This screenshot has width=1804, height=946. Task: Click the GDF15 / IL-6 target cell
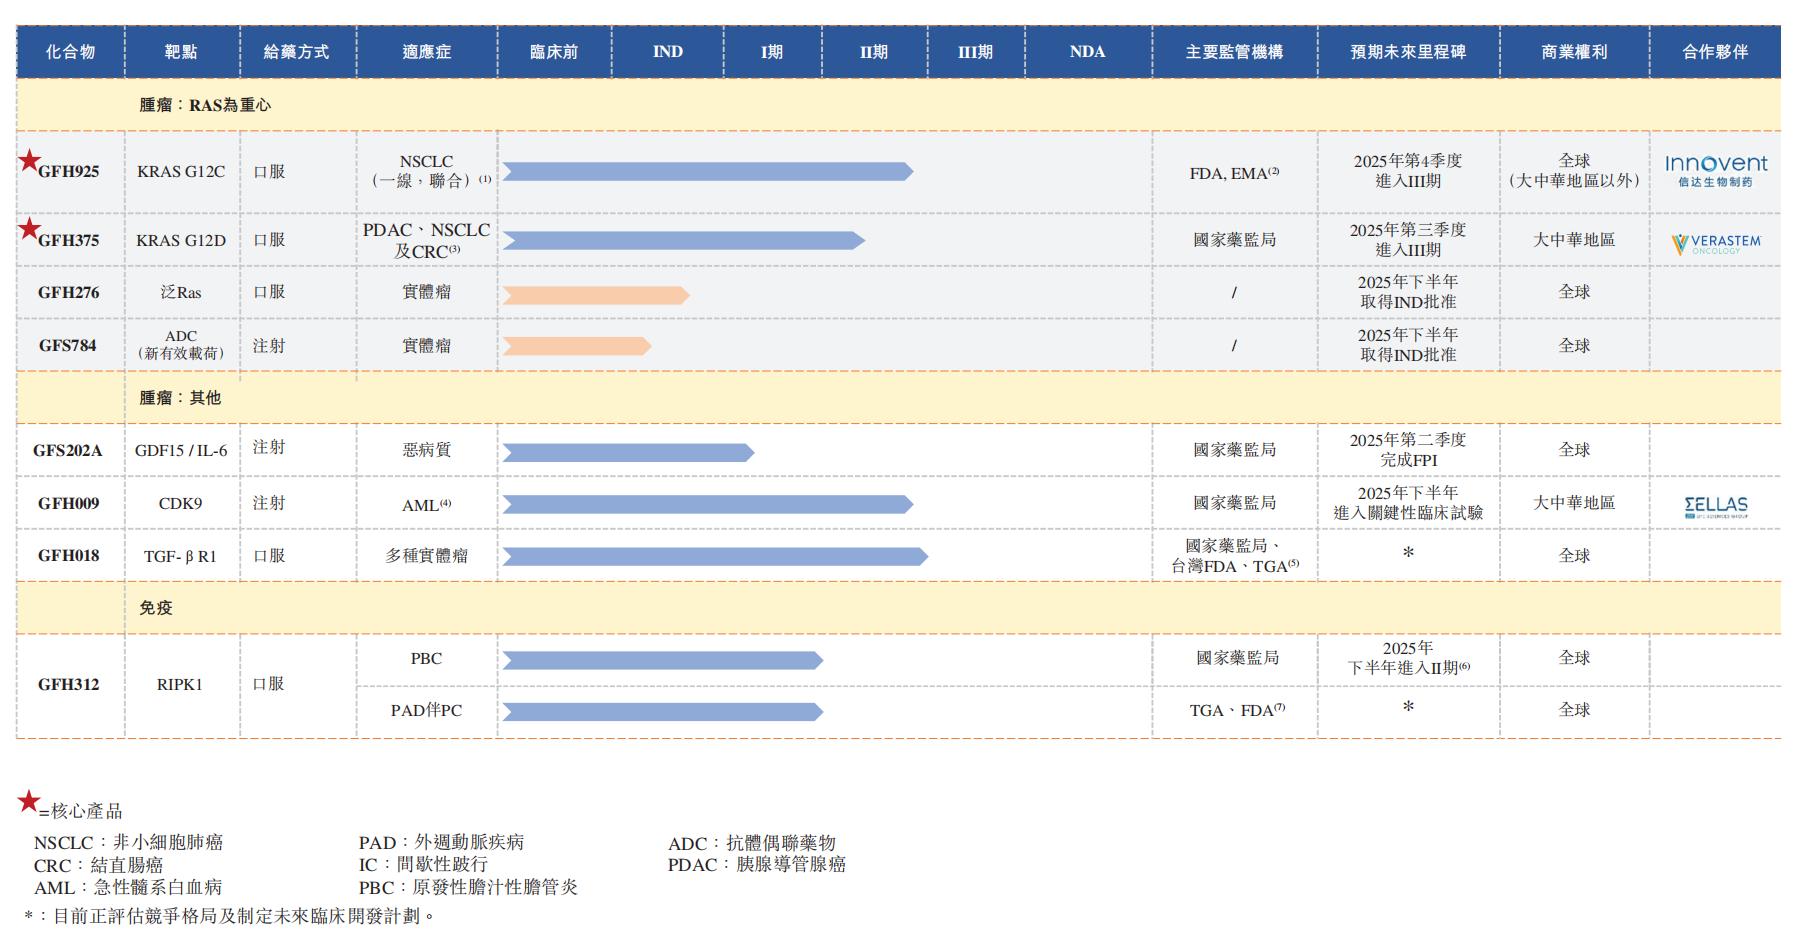[x=181, y=451]
